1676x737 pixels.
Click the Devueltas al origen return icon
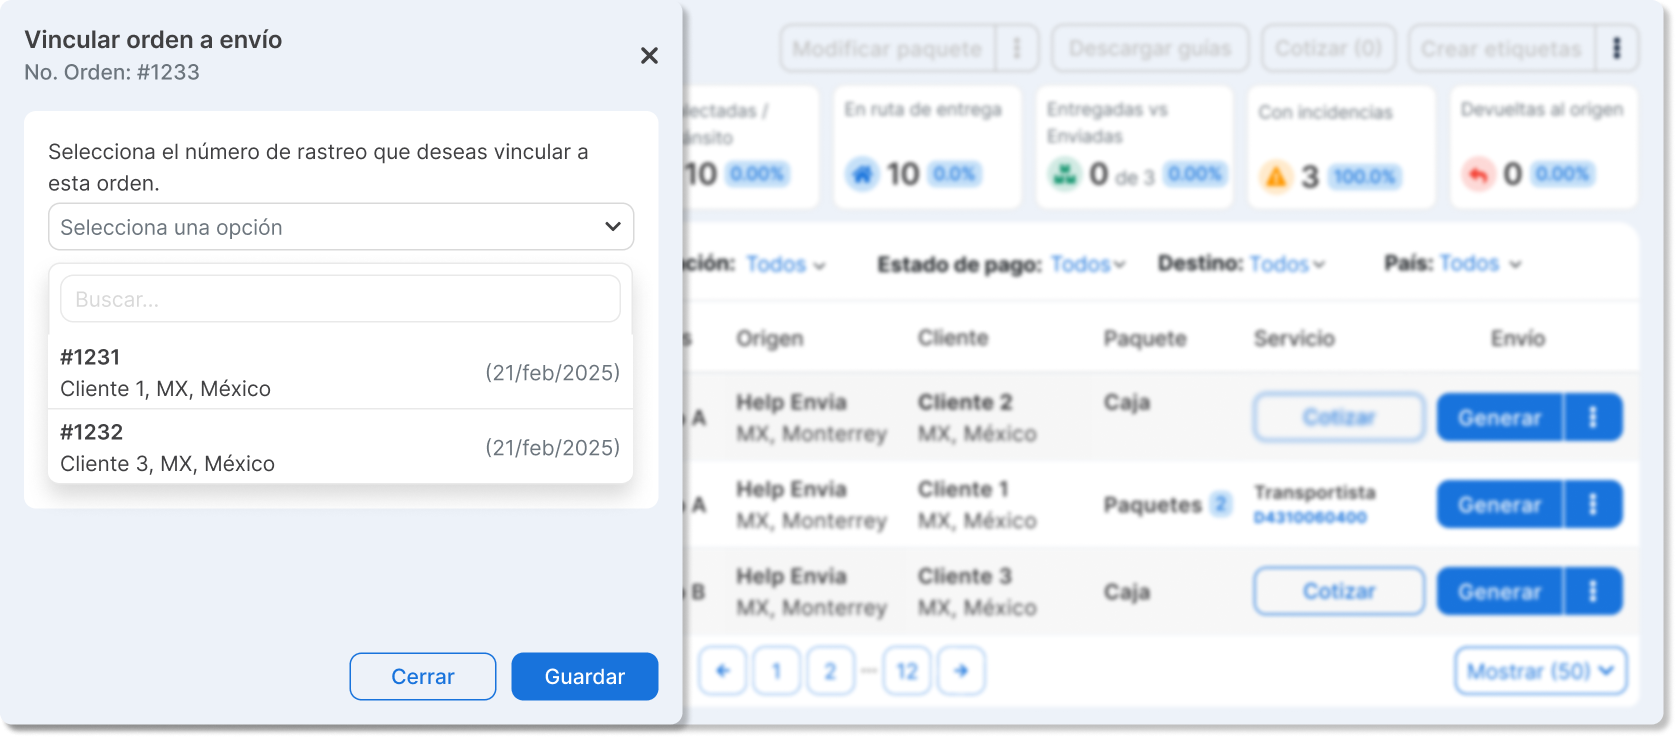pyautogui.click(x=1478, y=174)
